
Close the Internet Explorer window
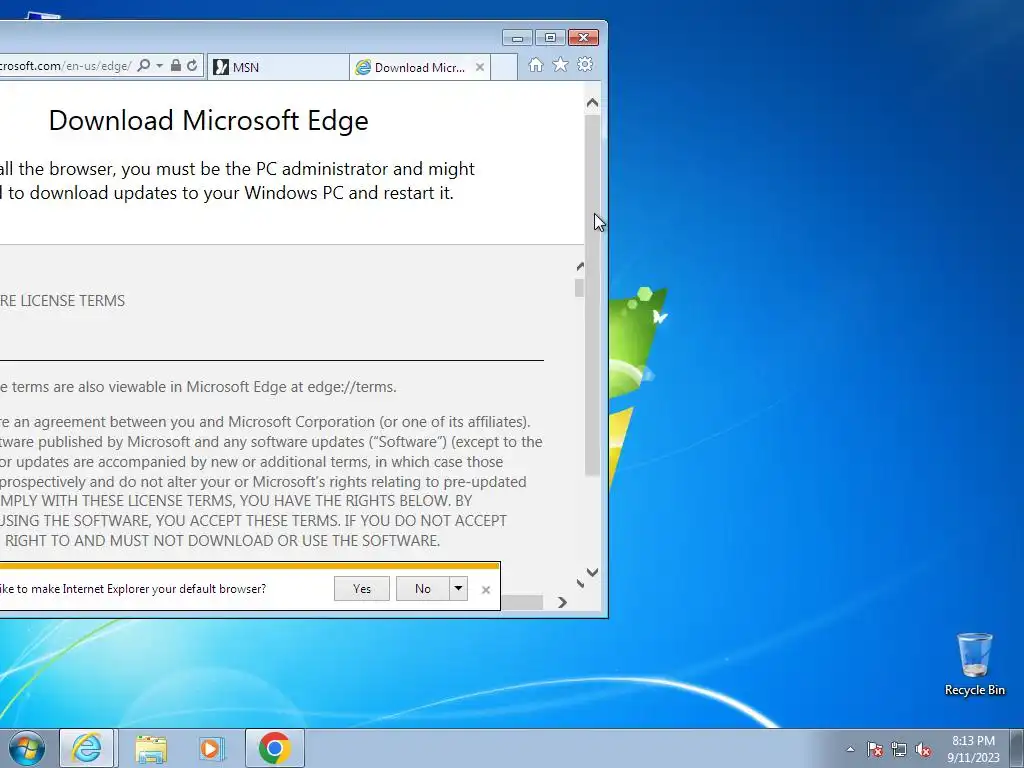583,38
